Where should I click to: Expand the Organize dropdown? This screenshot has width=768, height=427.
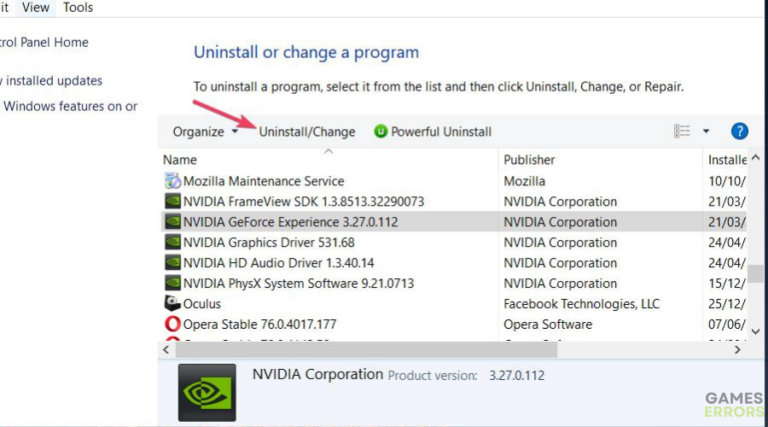(x=205, y=132)
